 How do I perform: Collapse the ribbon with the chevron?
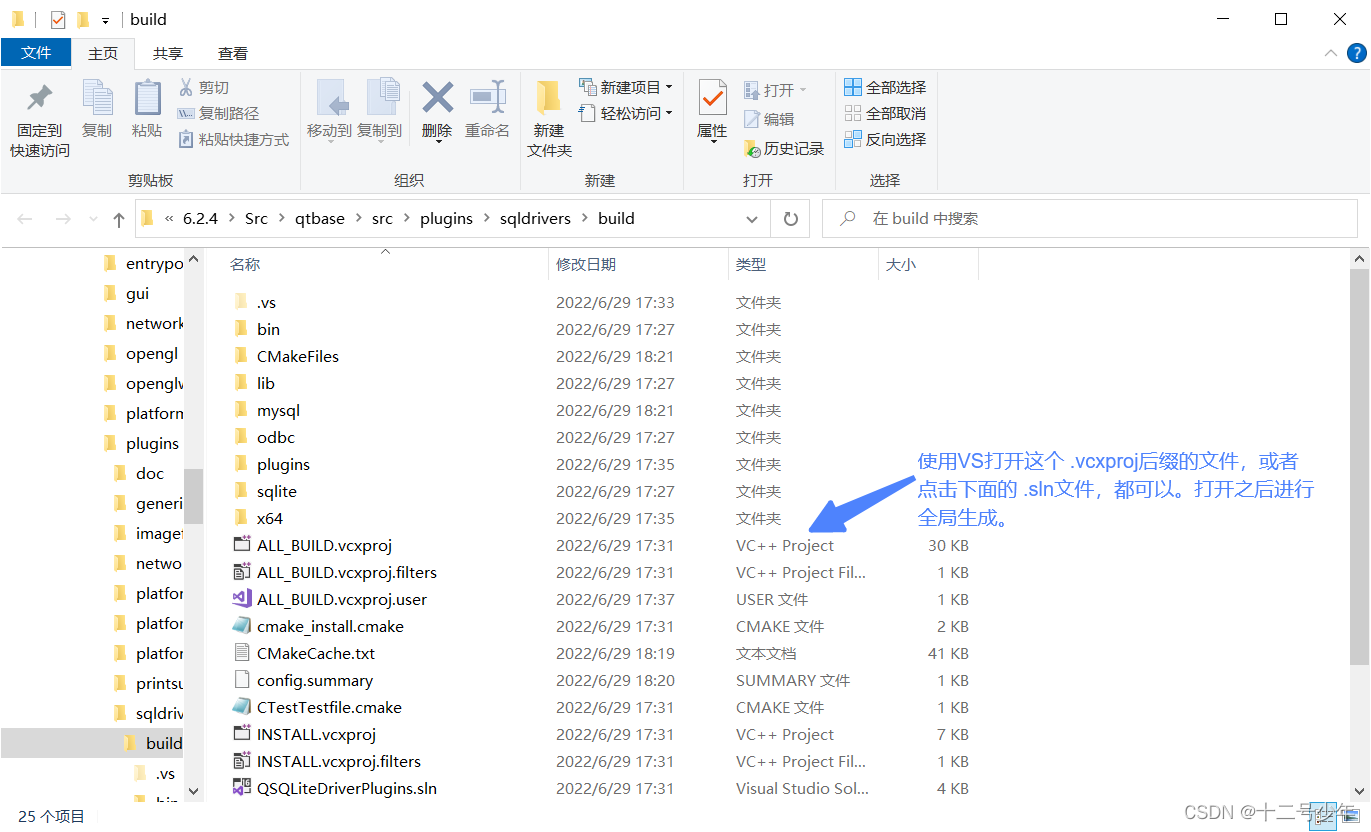click(1330, 53)
